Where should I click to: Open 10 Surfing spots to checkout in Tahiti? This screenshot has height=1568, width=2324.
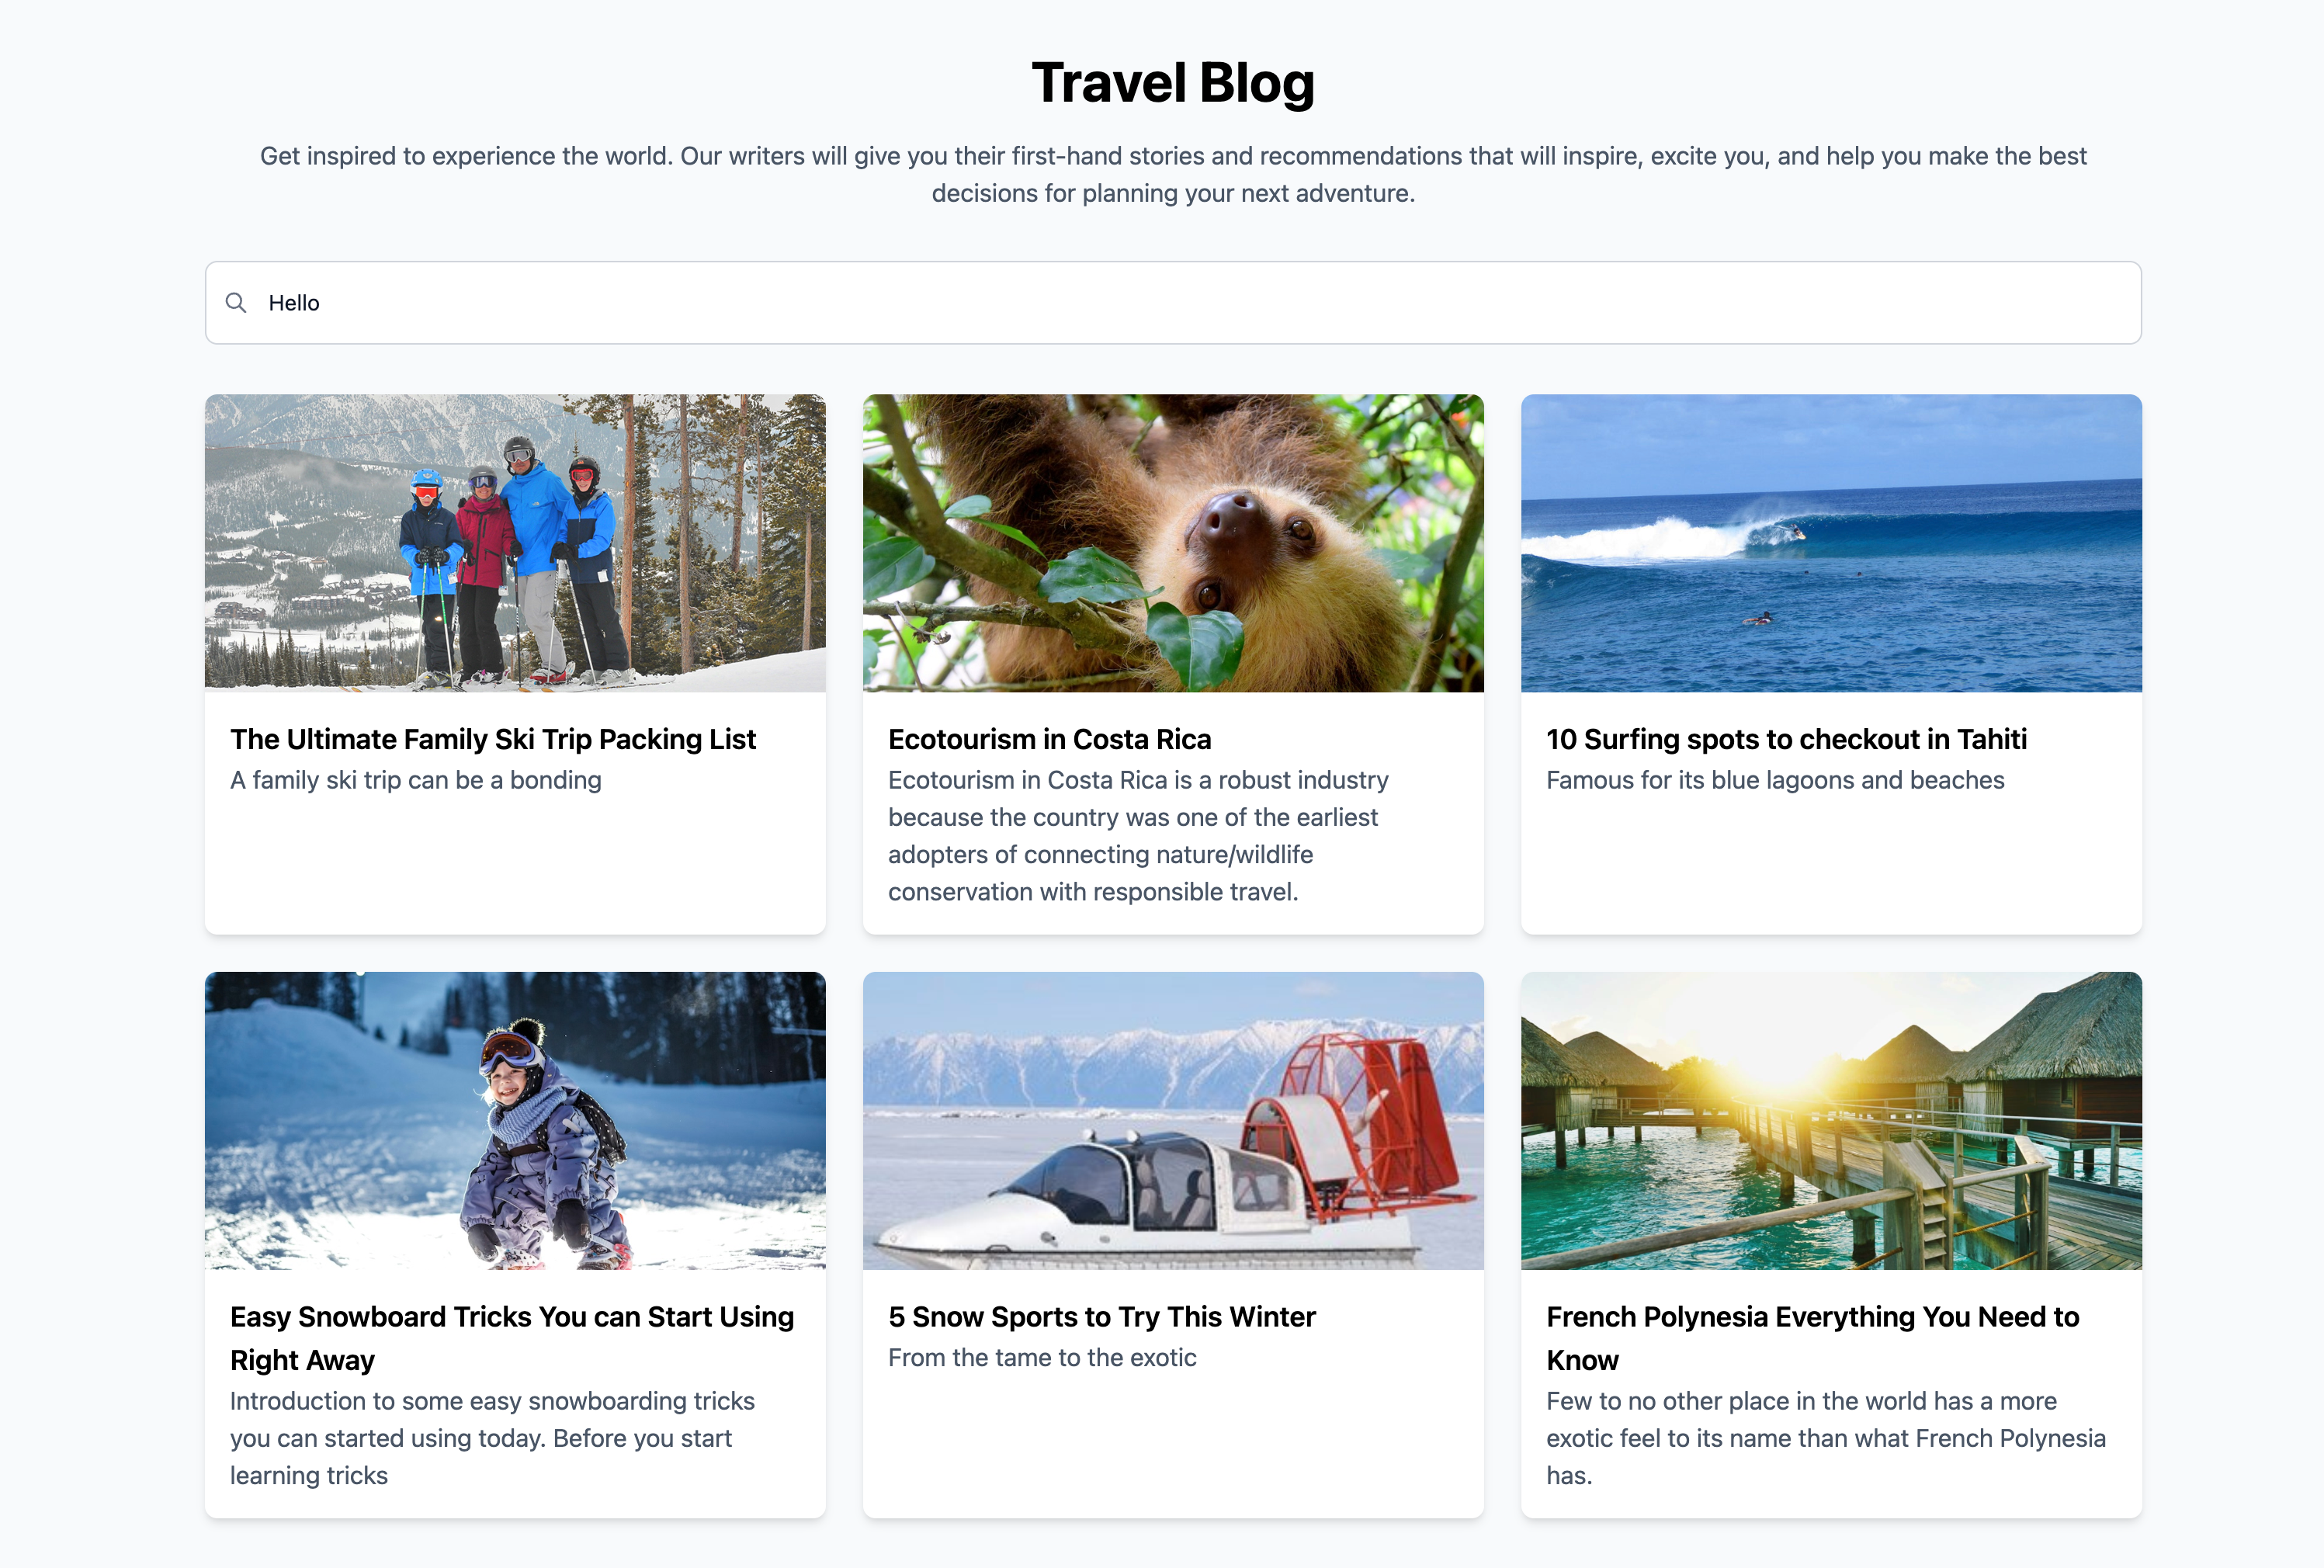click(1786, 739)
